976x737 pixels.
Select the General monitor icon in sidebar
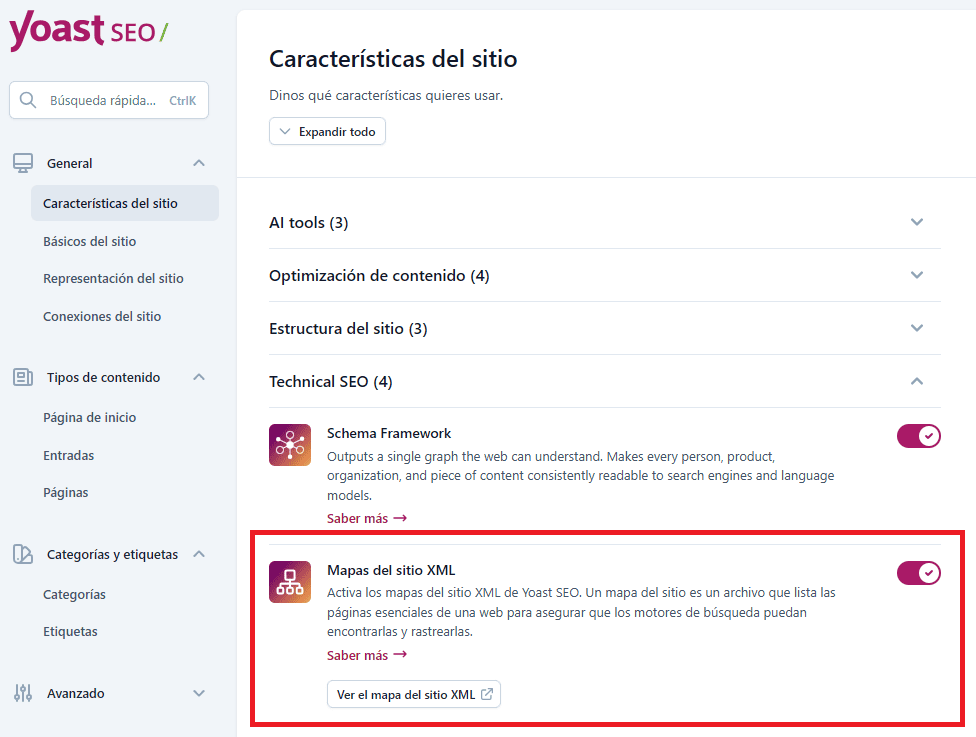pyautogui.click(x=23, y=162)
